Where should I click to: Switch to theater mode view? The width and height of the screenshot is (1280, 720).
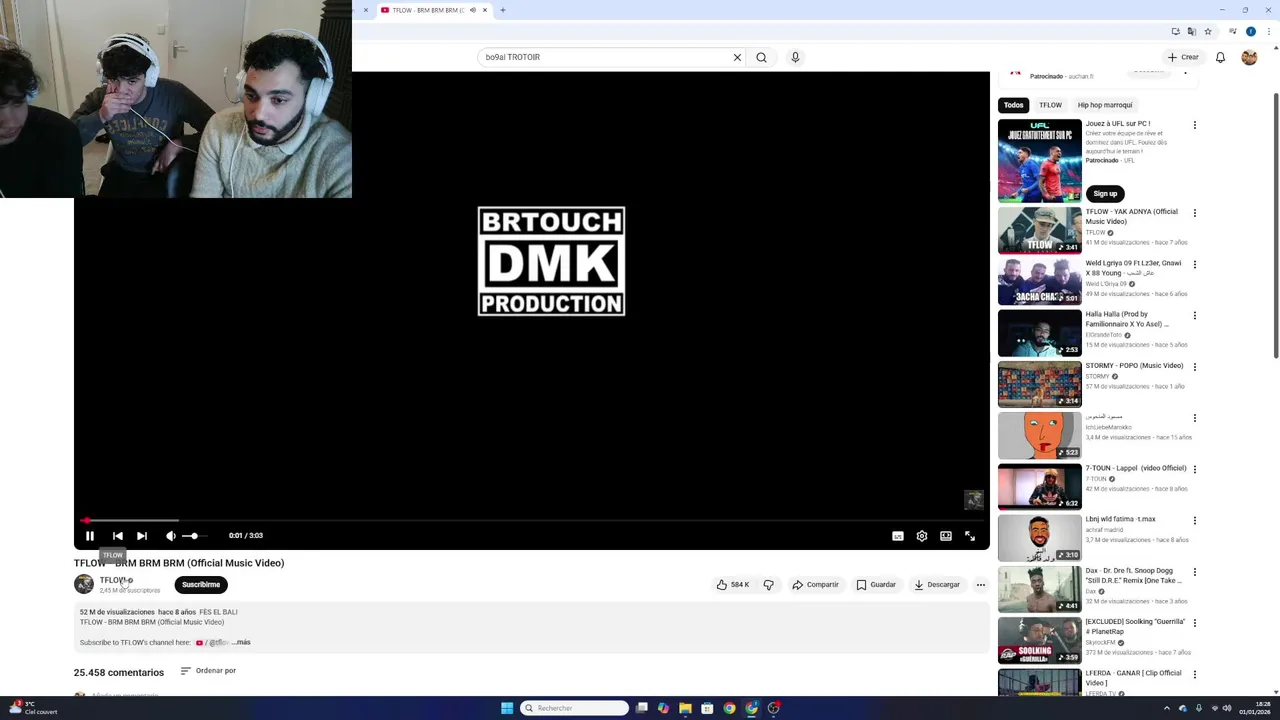click(946, 536)
